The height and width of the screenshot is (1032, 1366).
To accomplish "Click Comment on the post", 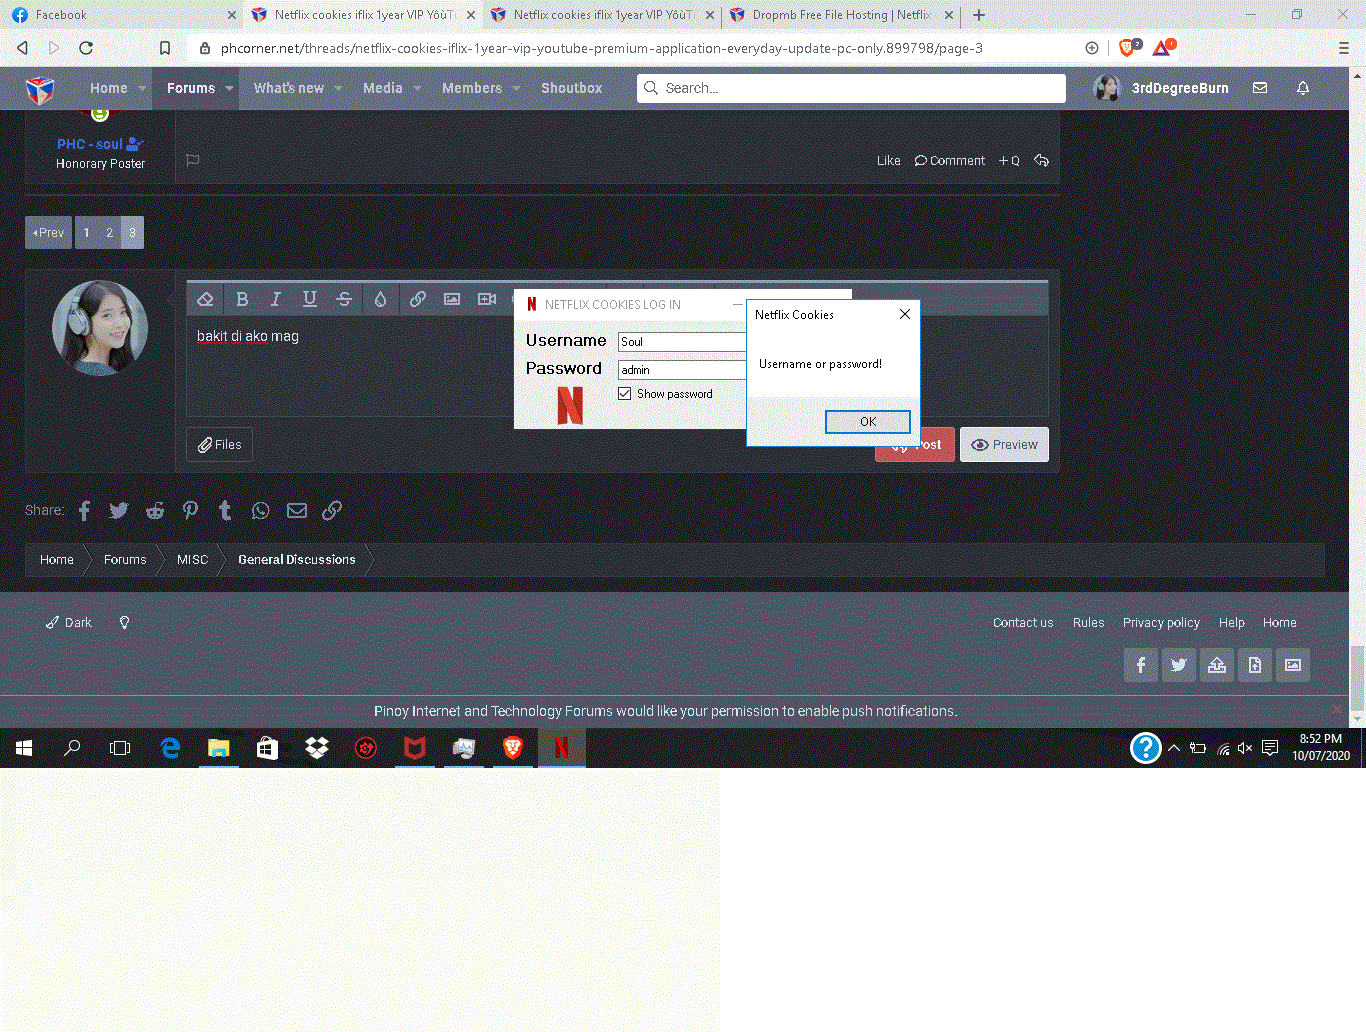I will [950, 160].
